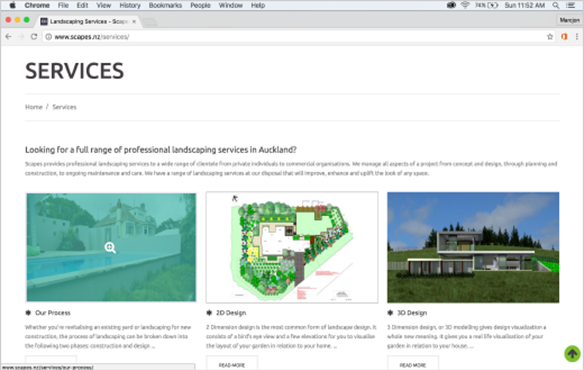This screenshot has height=370, width=584.
Task: Bookmark this page with the star icon
Action: click(550, 37)
